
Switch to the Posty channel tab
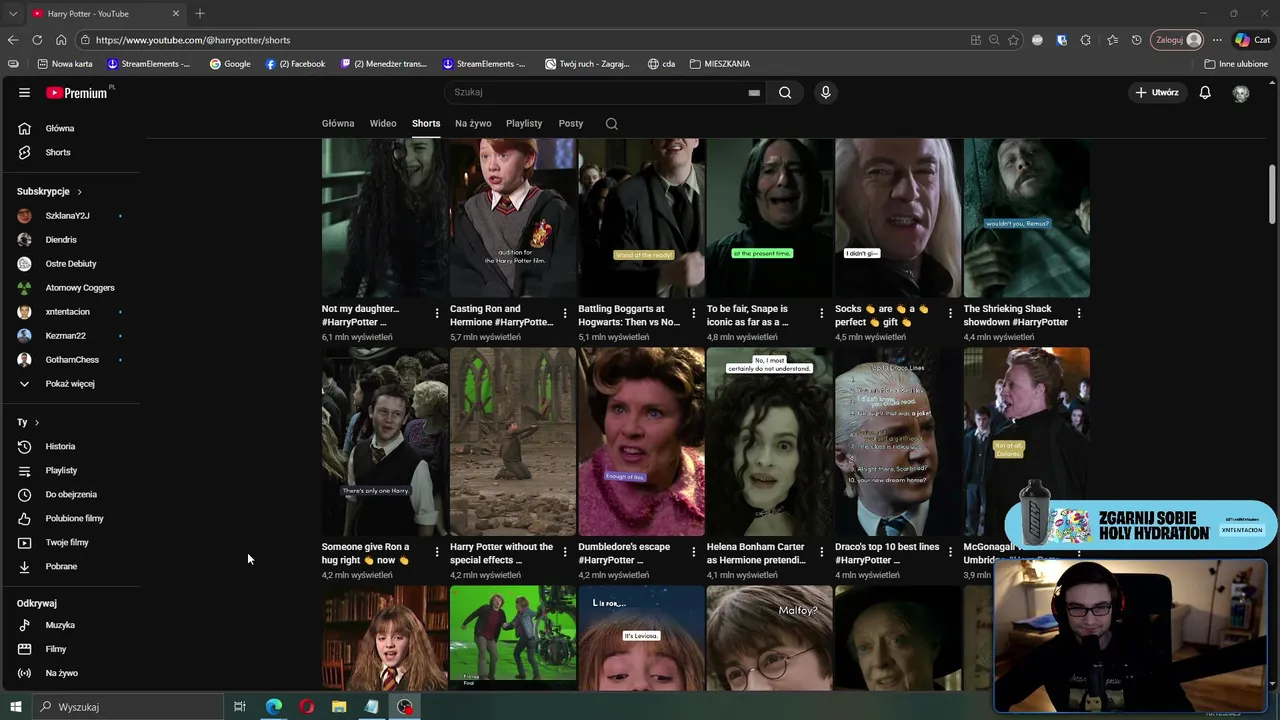pos(571,123)
